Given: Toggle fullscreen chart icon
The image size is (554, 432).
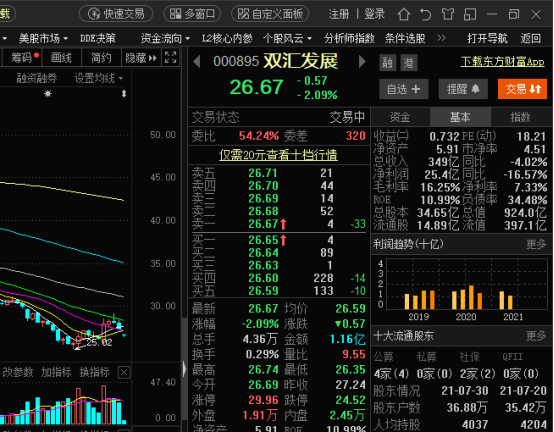Looking at the screenshot, I should click(171, 57).
